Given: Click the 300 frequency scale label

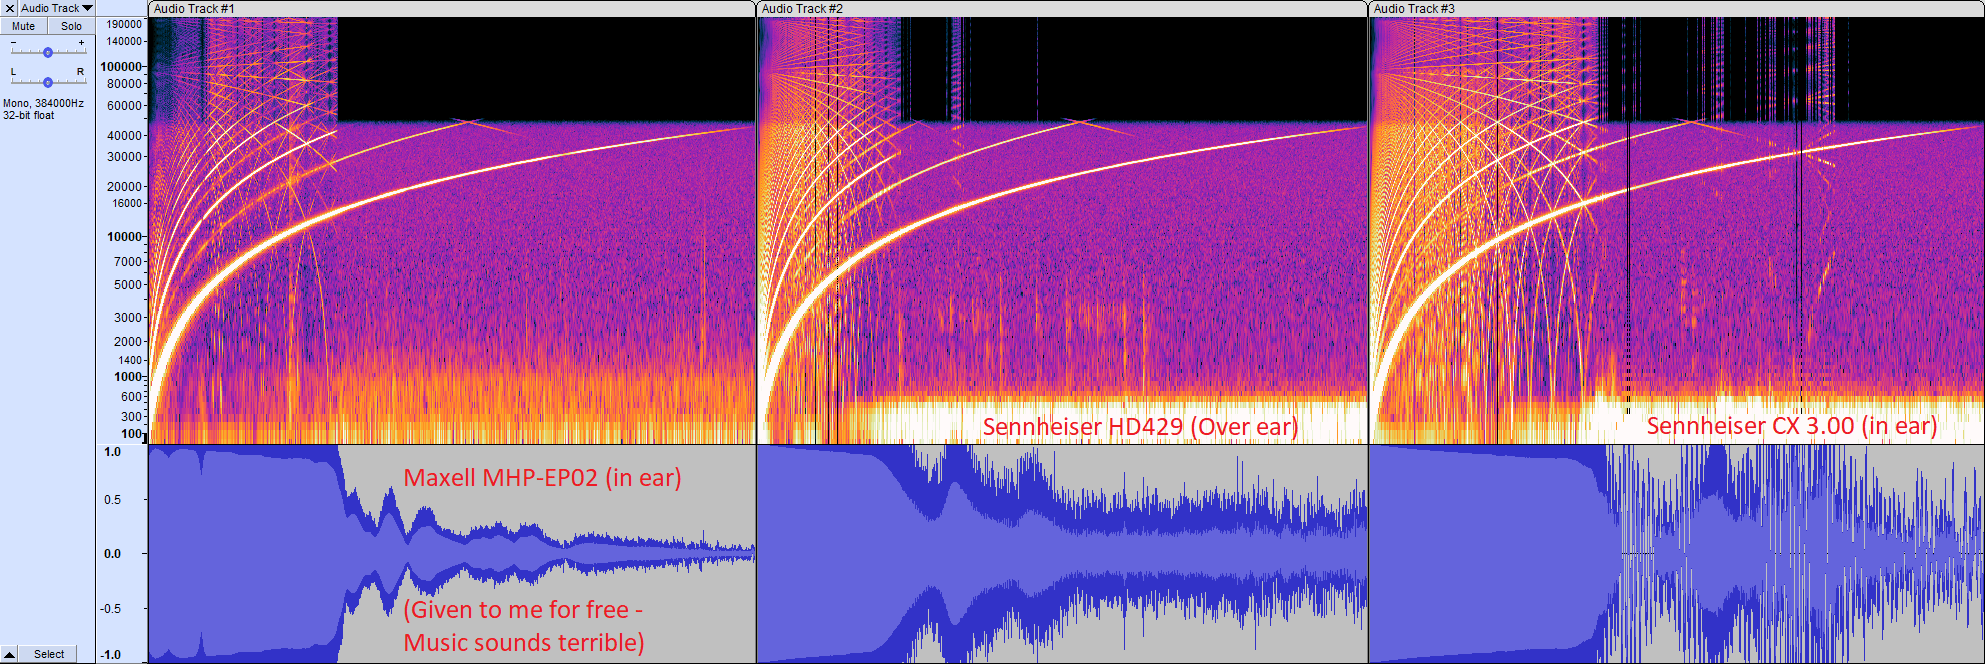Looking at the screenshot, I should point(132,417).
